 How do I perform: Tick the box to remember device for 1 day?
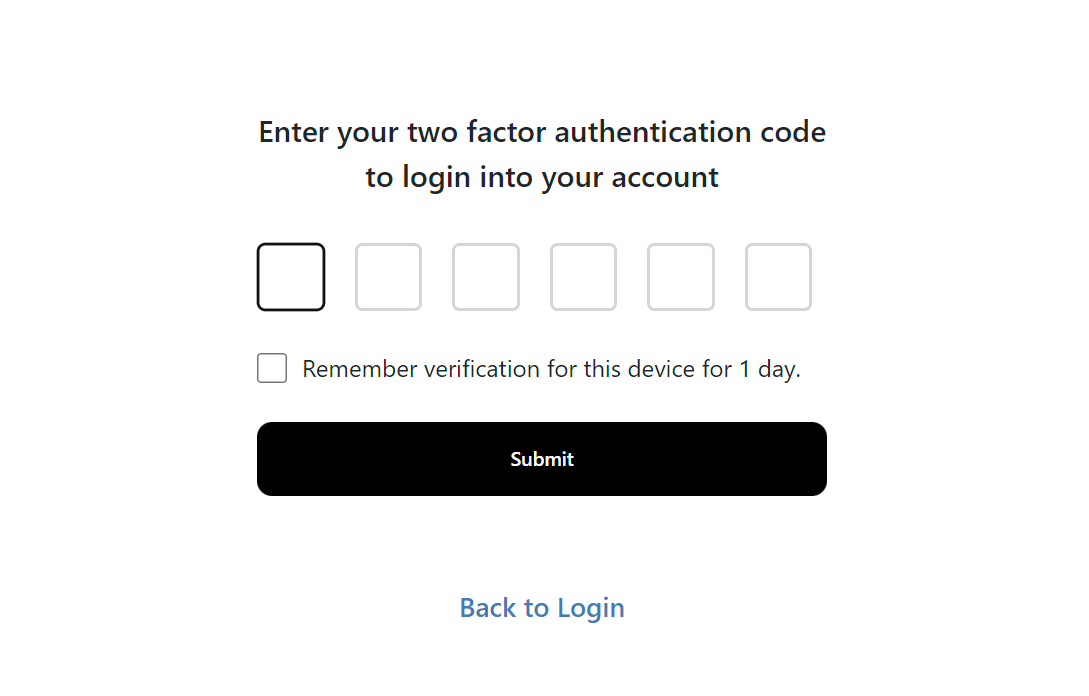tap(272, 368)
